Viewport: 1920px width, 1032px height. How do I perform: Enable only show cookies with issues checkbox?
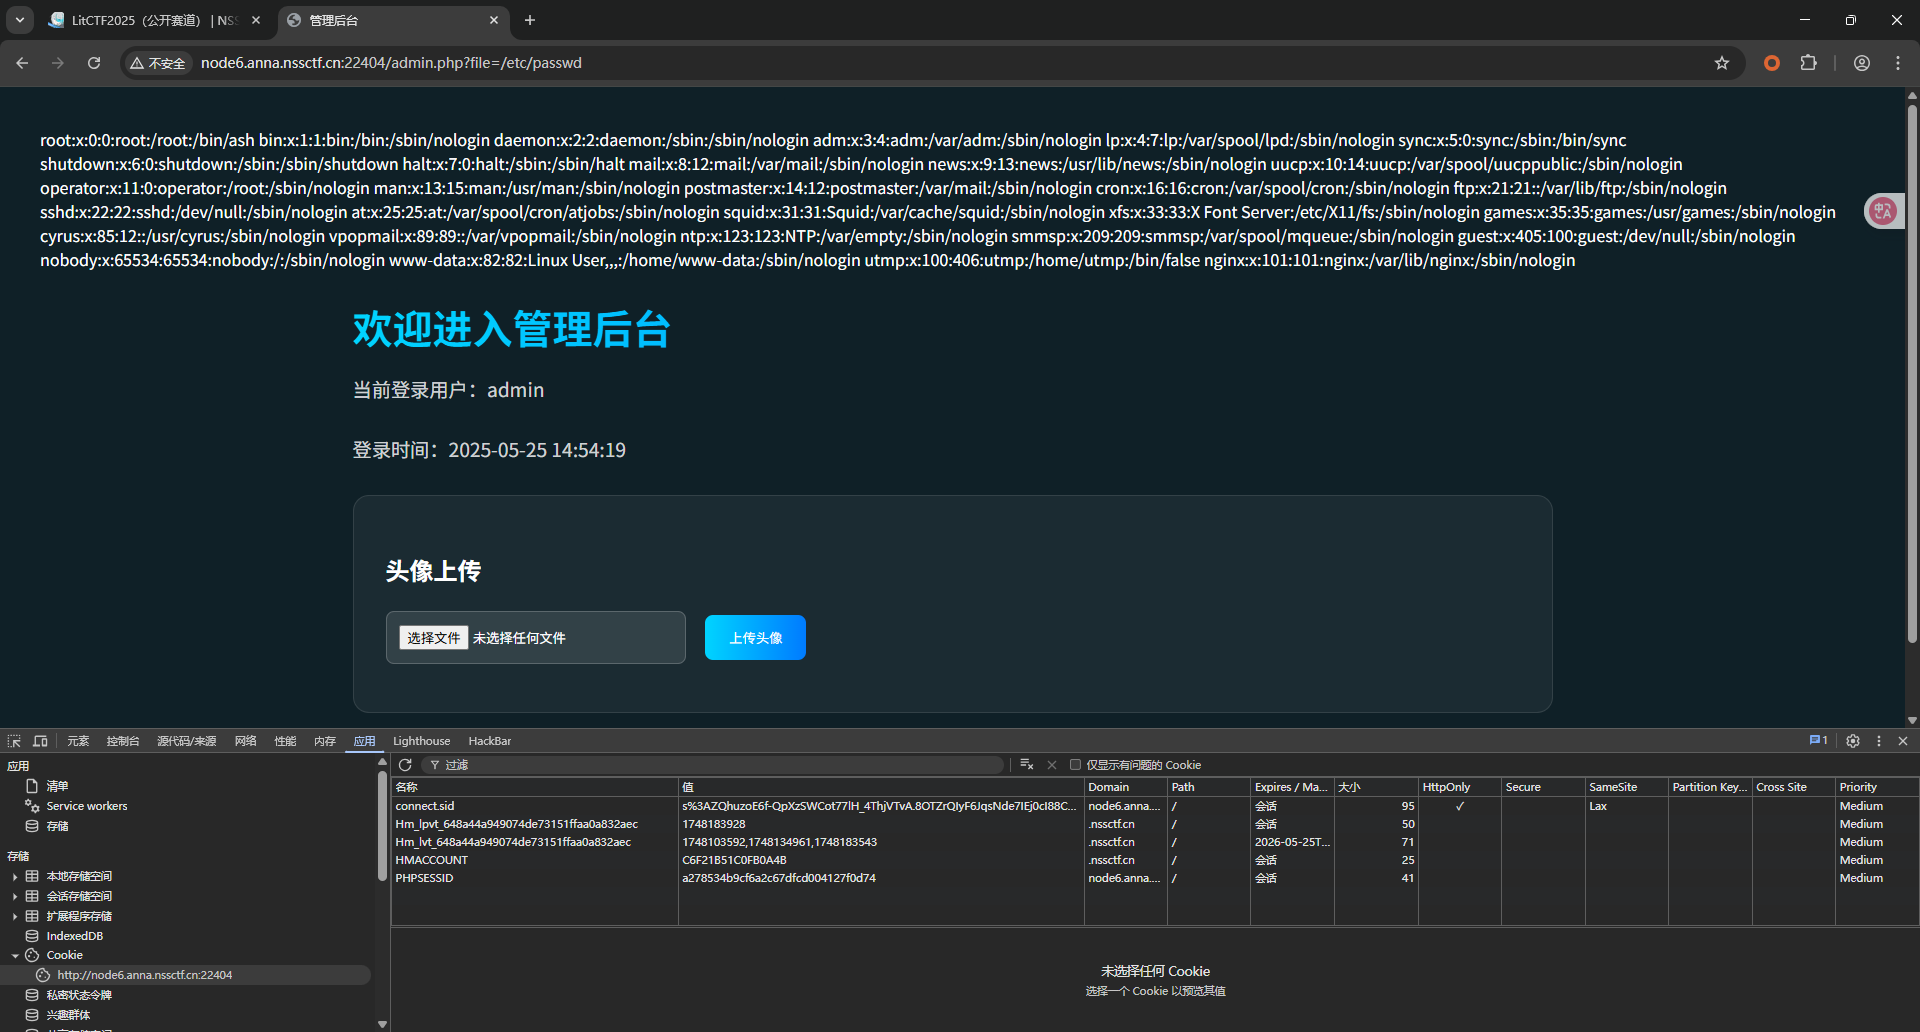click(1076, 765)
